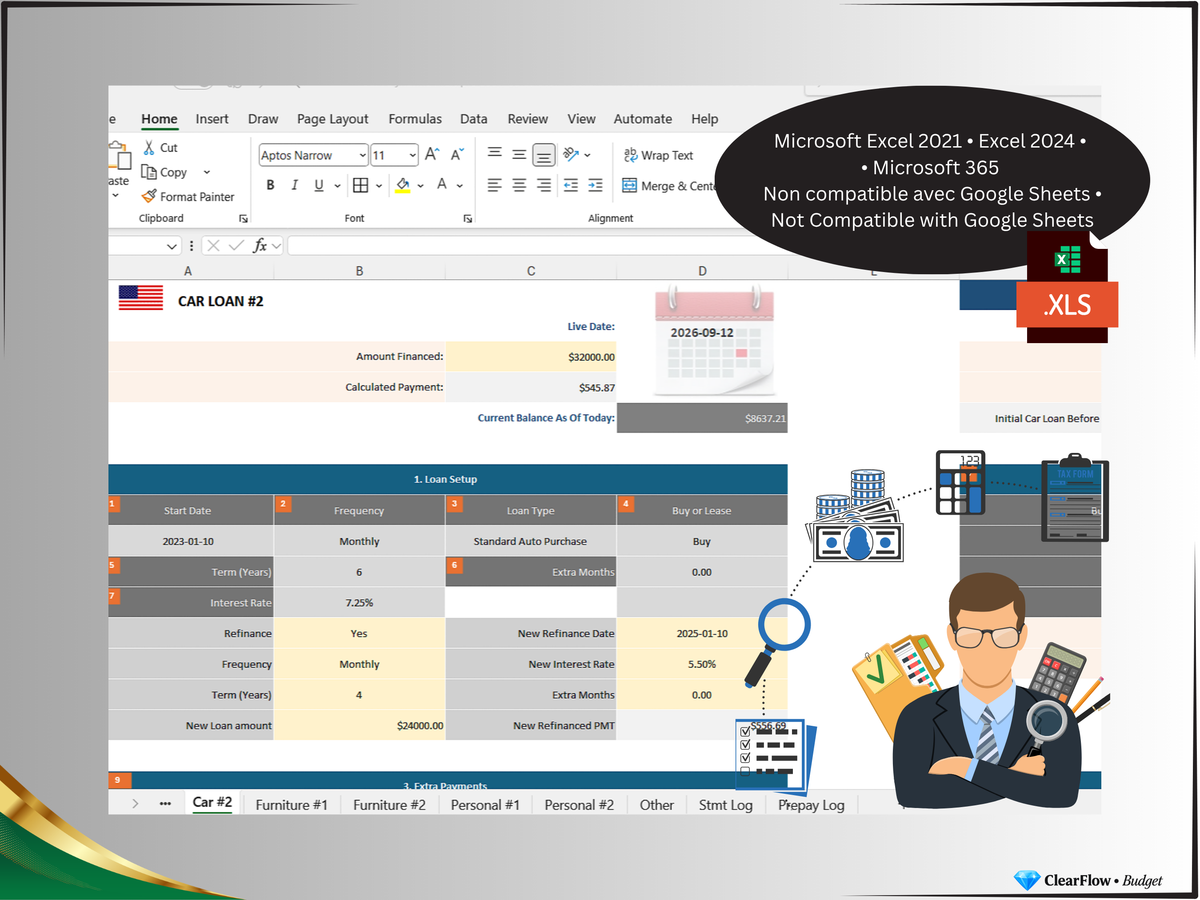Open the font size 11 dropdown
This screenshot has height=900, width=1200.
coord(412,155)
